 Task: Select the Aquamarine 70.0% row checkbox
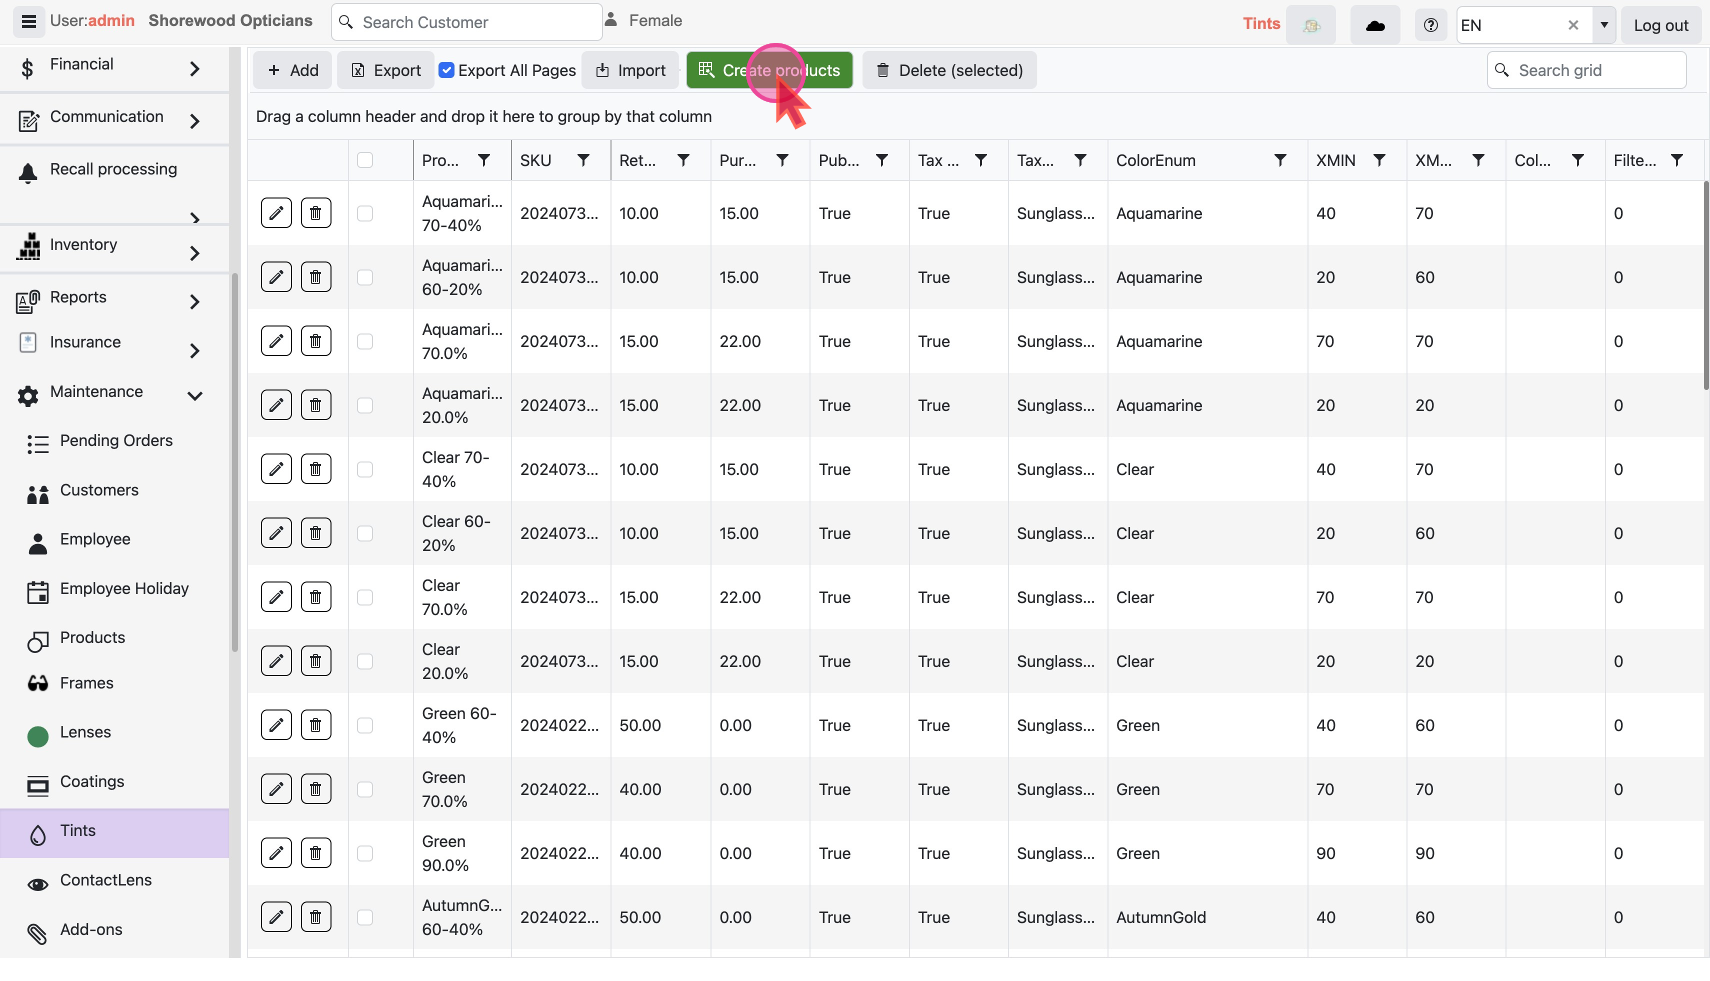click(x=365, y=341)
